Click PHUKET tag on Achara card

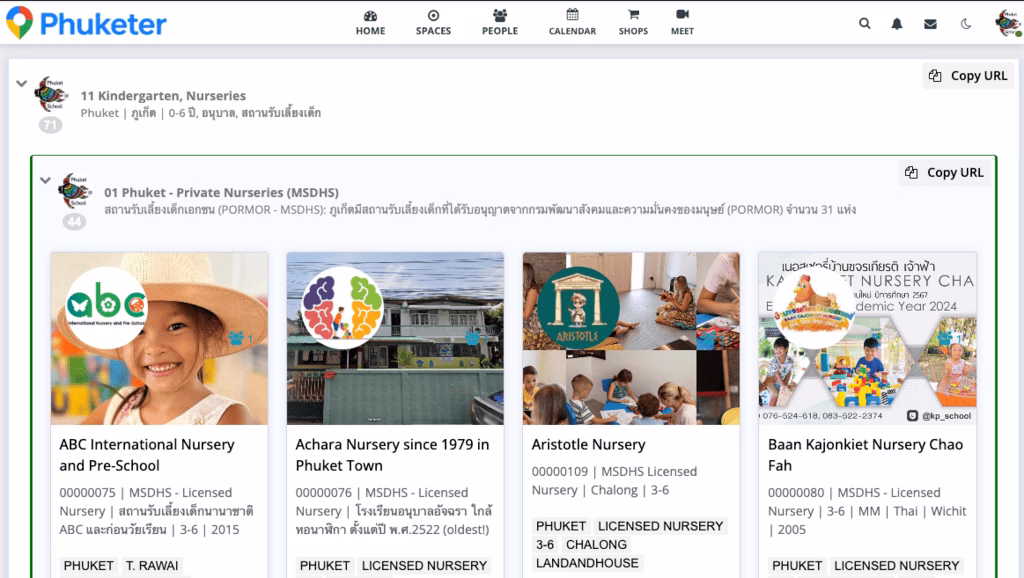coord(325,566)
